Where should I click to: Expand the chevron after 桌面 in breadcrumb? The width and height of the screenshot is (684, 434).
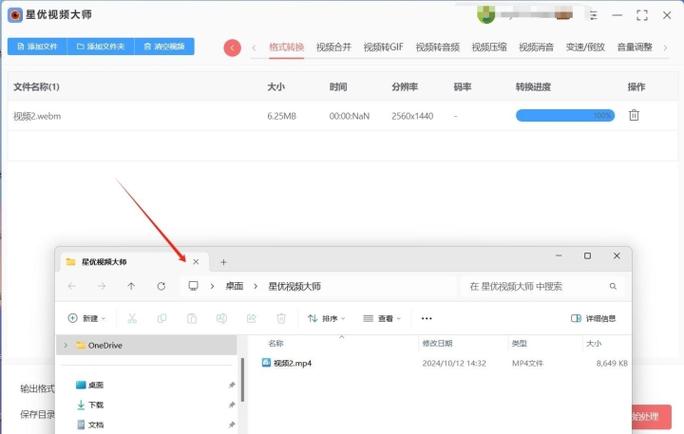256,286
